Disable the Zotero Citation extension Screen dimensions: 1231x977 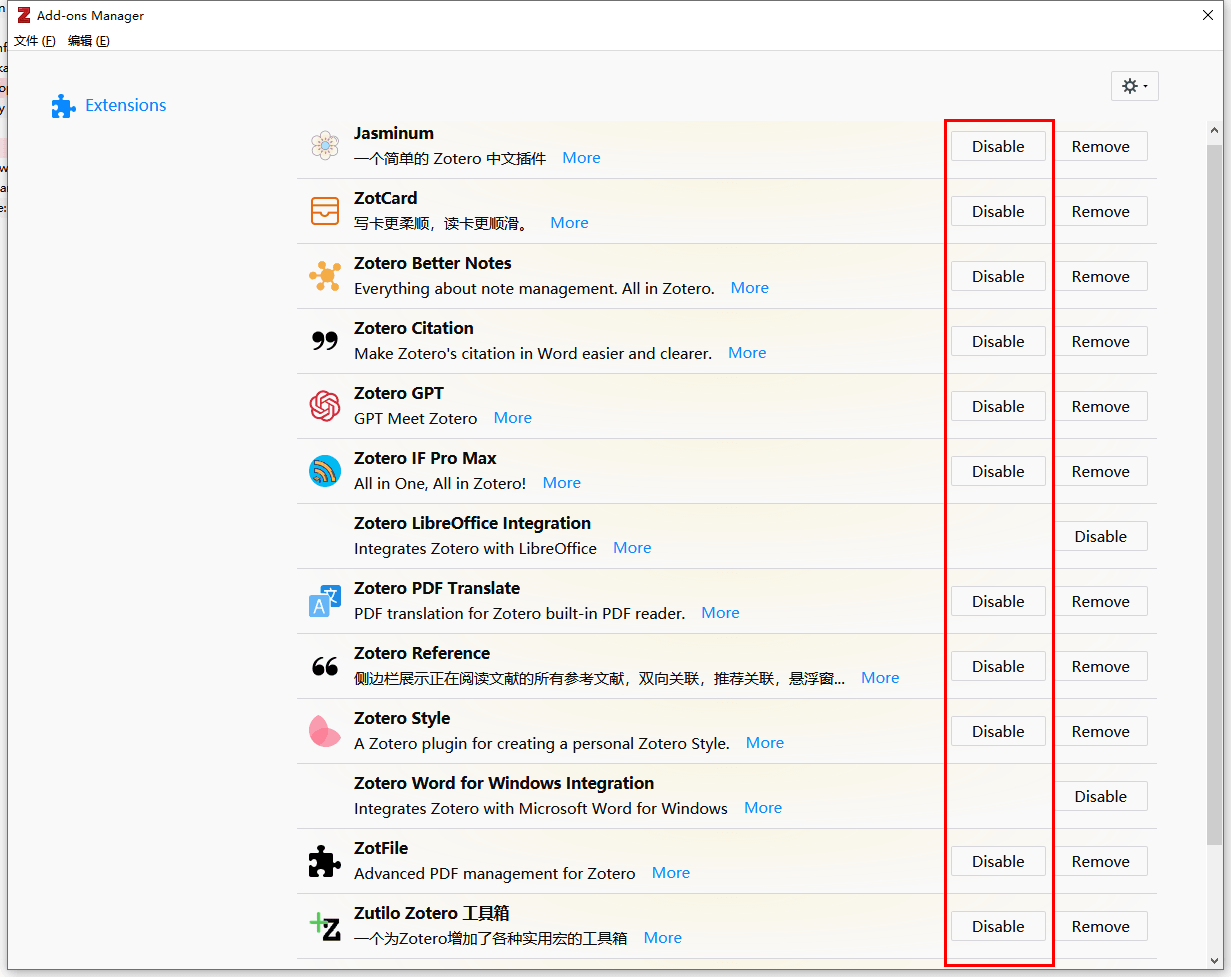coord(997,341)
